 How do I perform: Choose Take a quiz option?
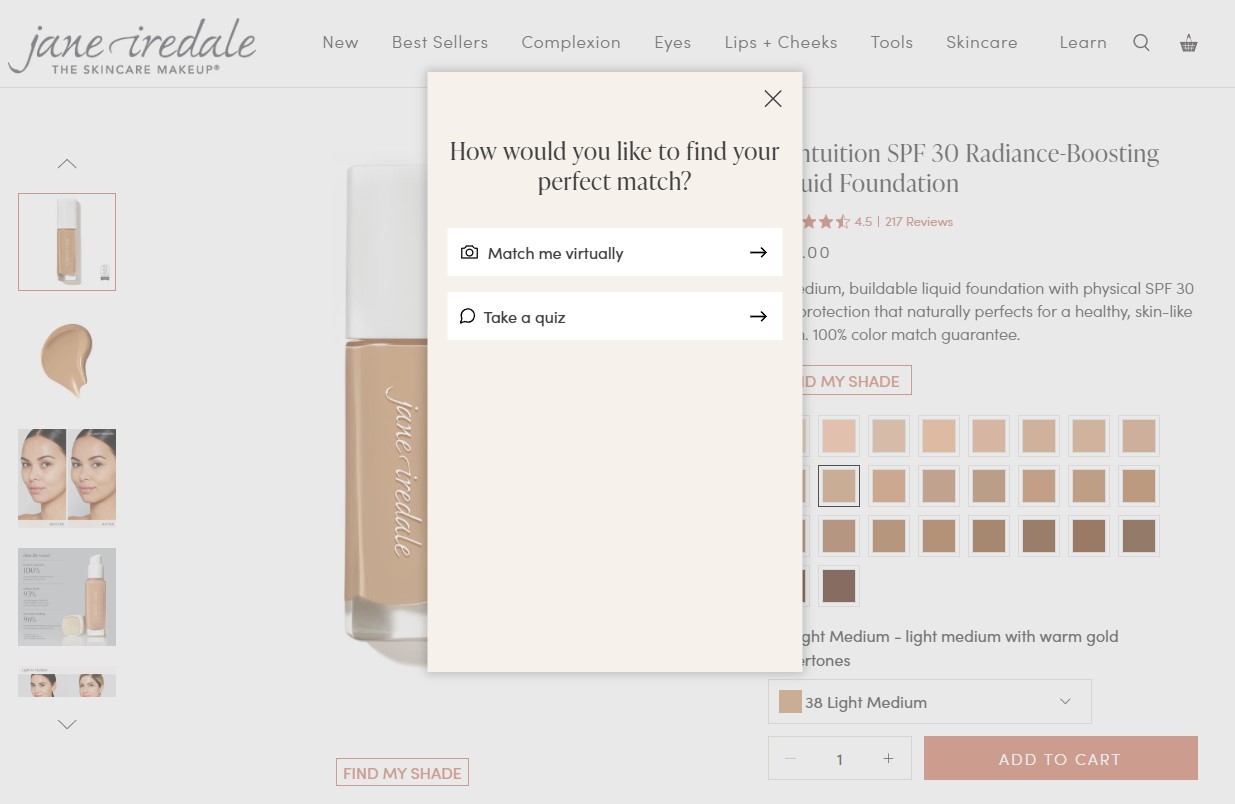(x=615, y=316)
